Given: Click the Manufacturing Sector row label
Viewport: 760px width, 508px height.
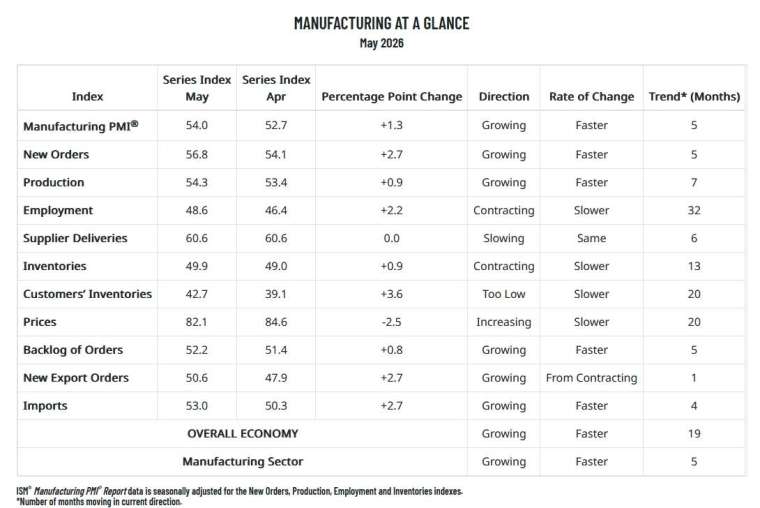Looking at the screenshot, I should 243,461.
